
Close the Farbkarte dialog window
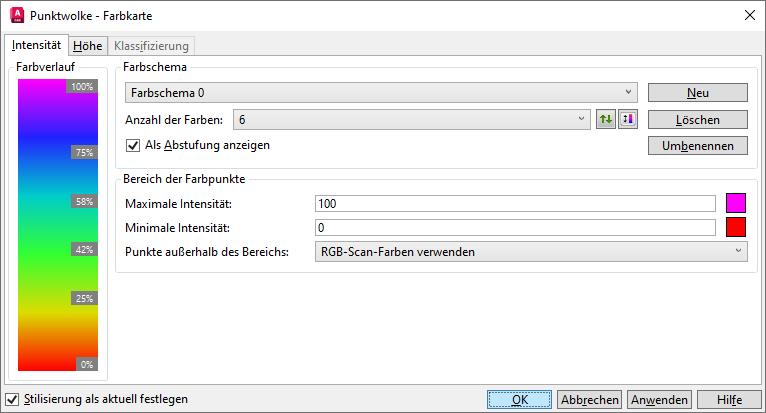pos(750,15)
